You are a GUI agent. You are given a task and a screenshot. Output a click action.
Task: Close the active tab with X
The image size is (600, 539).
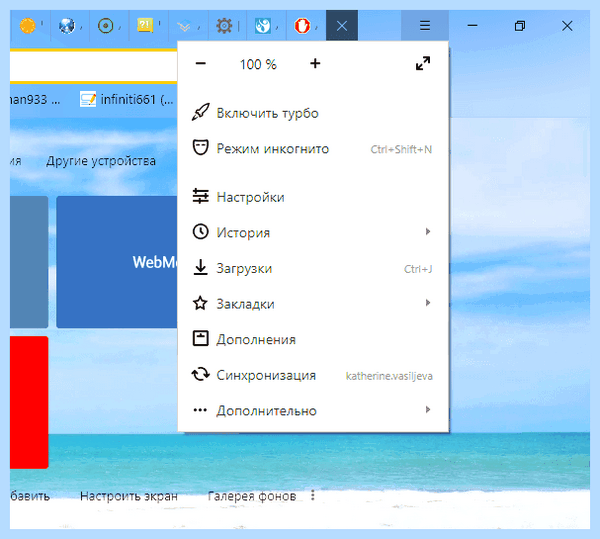[x=342, y=26]
